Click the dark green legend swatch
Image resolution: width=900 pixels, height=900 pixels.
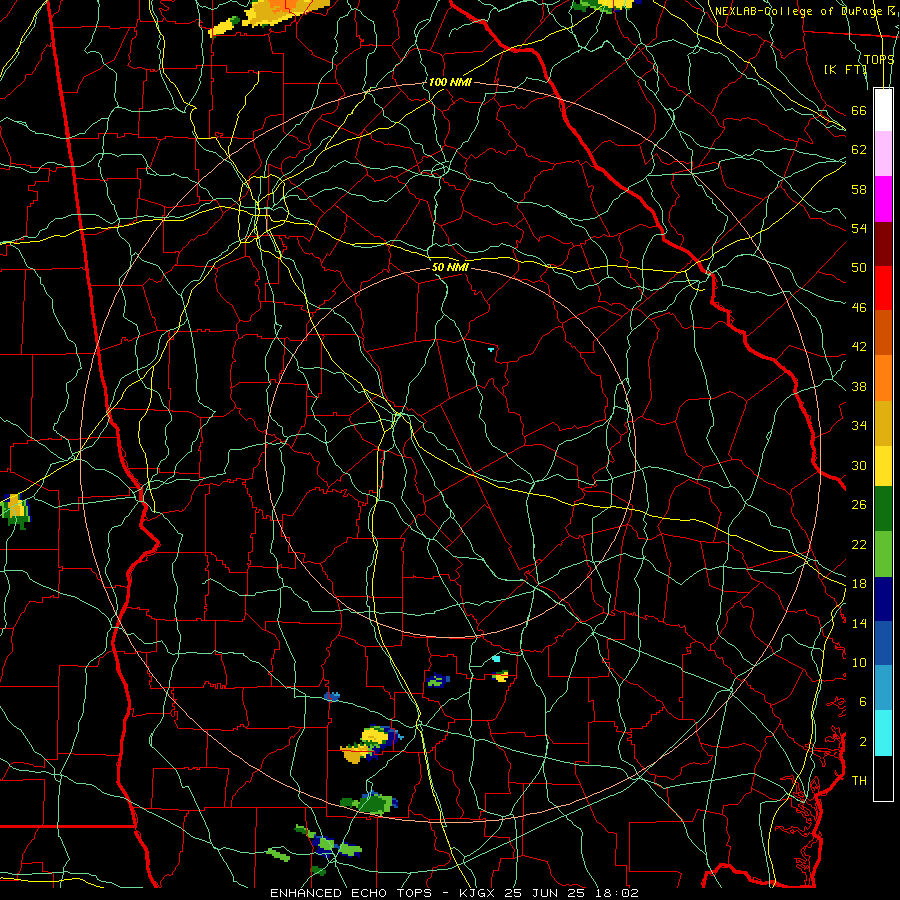[883, 509]
